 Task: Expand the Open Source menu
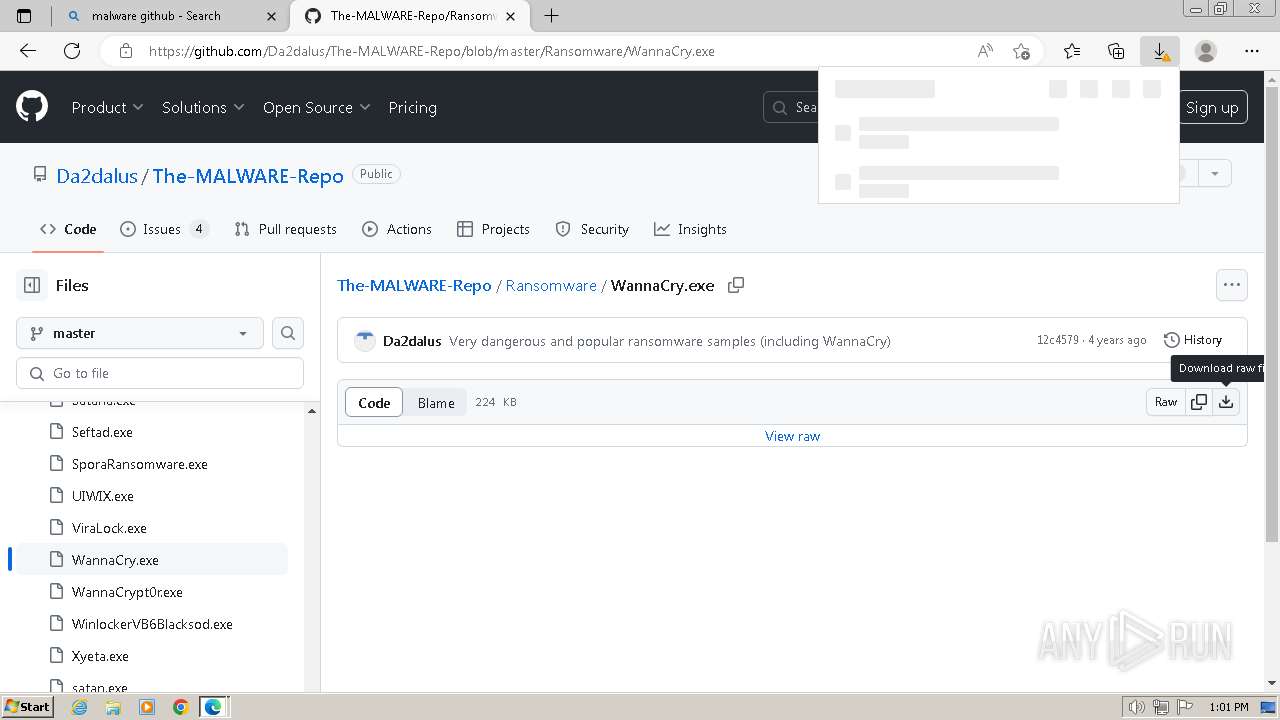coord(316,107)
